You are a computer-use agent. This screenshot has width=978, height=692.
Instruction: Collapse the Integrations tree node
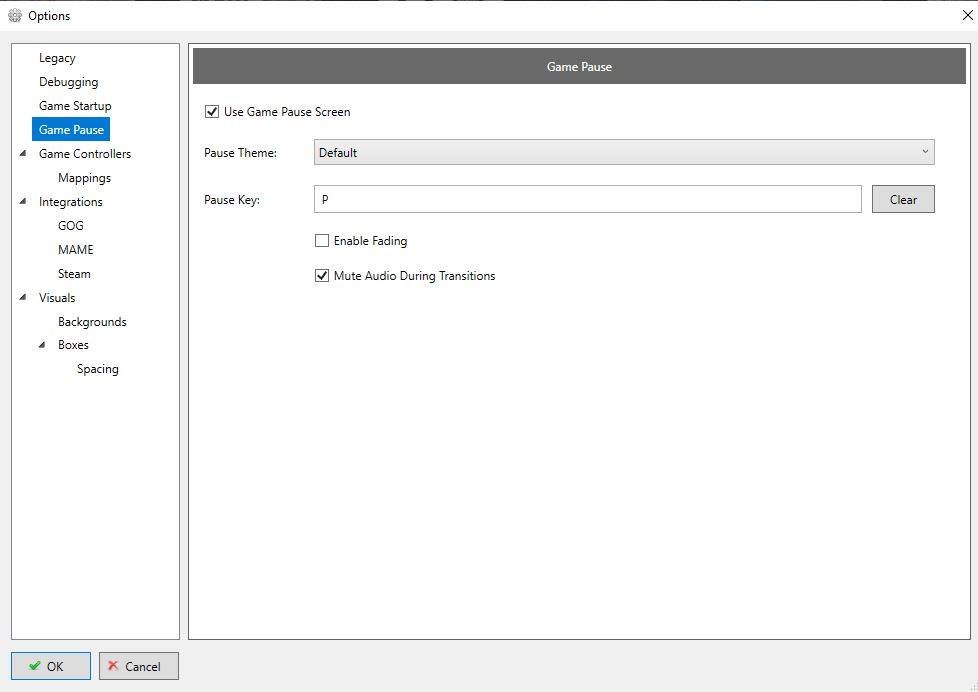pyautogui.click(x=23, y=202)
